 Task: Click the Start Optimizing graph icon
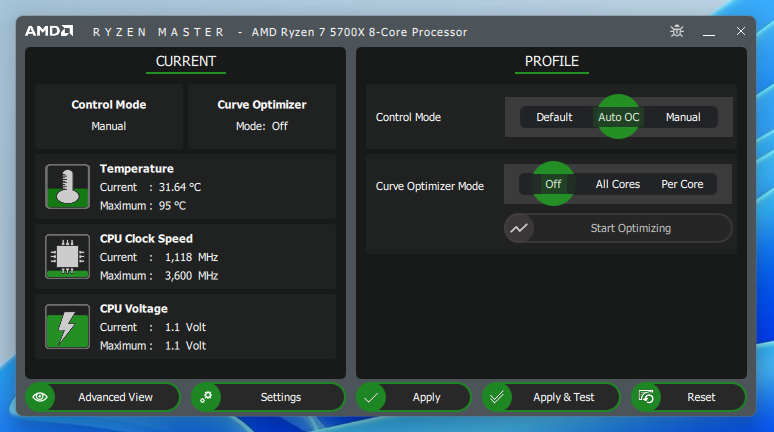tap(519, 228)
